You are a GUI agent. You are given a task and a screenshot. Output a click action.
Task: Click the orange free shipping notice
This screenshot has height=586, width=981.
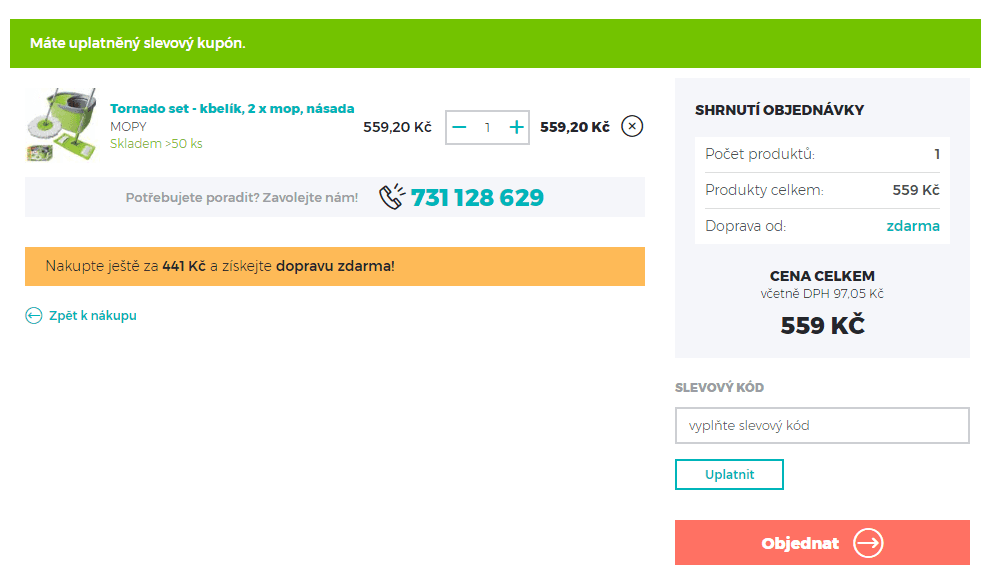pos(335,266)
